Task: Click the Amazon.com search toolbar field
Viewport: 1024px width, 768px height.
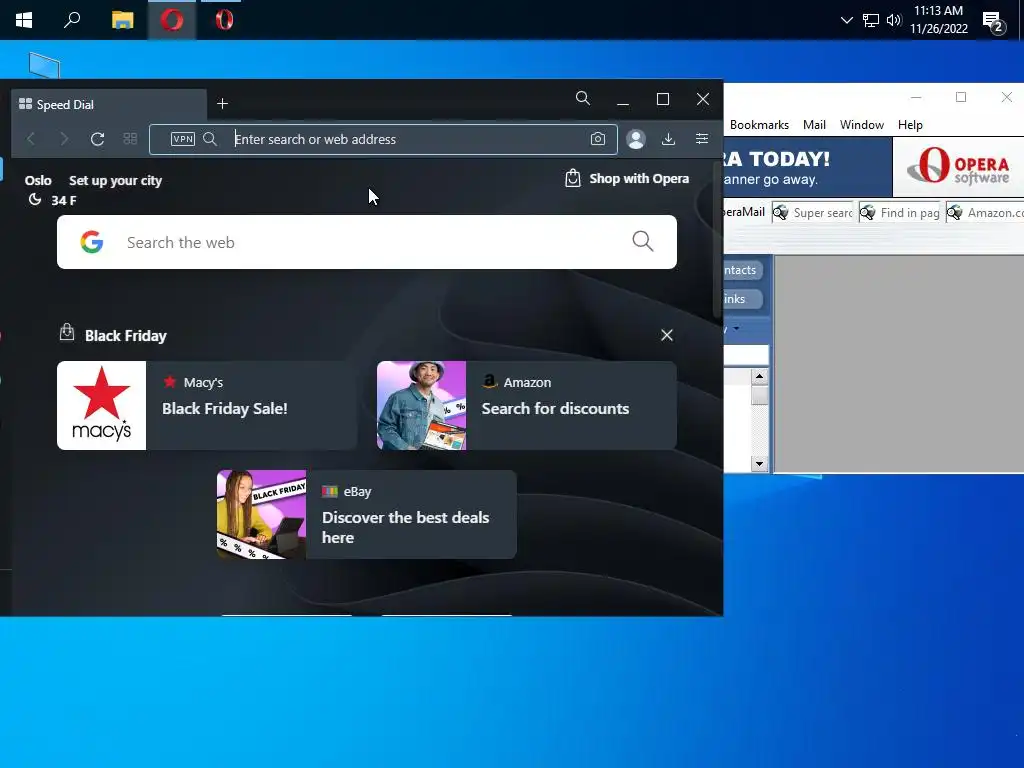Action: [x=985, y=213]
